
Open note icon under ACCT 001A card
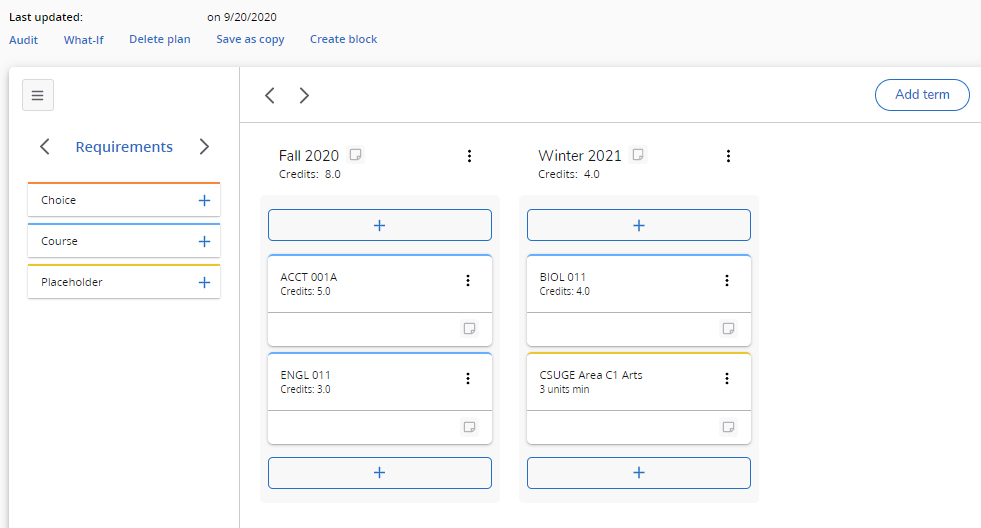[x=468, y=329]
